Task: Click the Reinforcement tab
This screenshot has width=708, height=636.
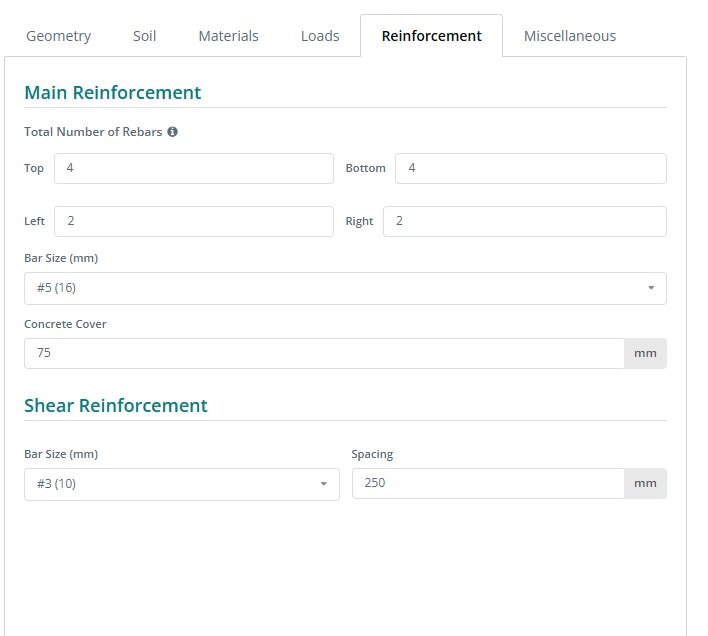Action: (x=431, y=36)
